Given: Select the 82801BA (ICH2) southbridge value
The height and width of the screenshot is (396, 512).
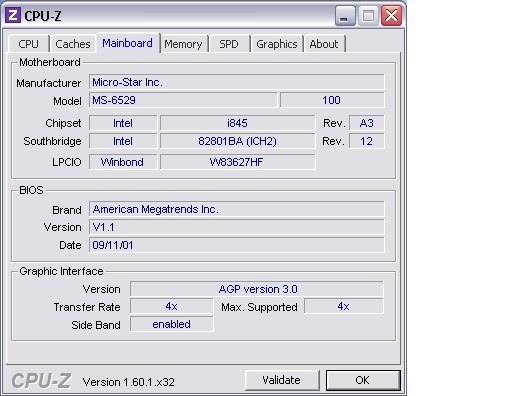Looking at the screenshot, I should (237, 141).
